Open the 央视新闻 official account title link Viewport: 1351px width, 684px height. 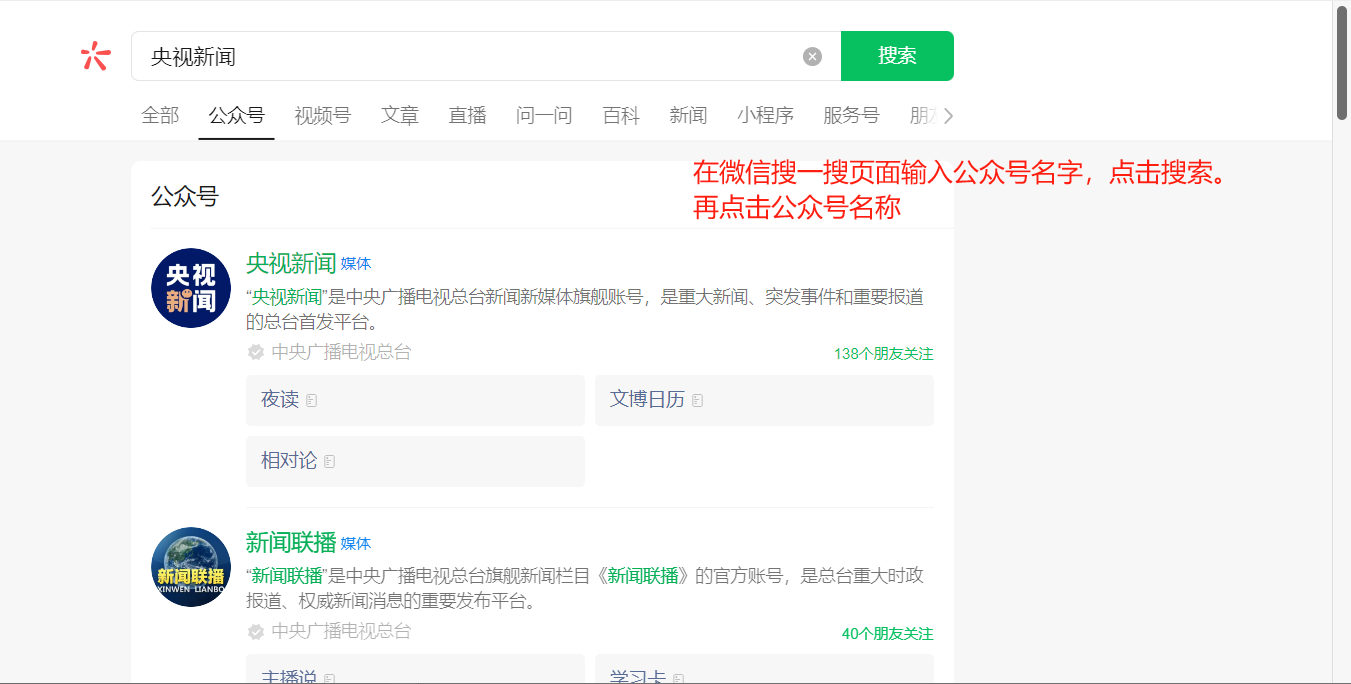click(x=291, y=264)
